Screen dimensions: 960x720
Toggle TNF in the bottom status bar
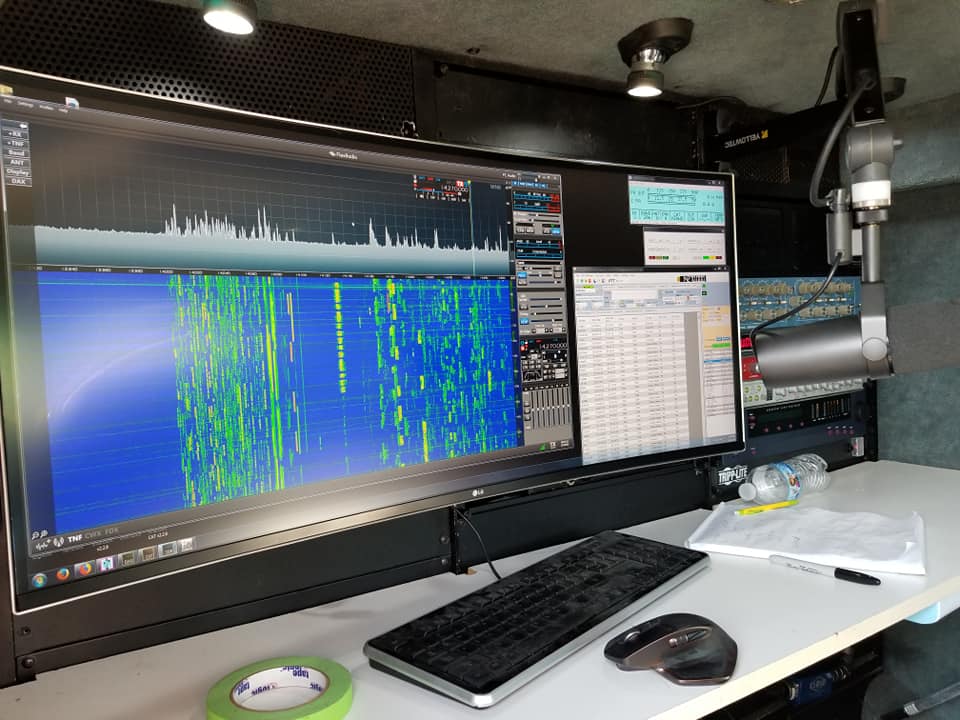click(x=75, y=538)
